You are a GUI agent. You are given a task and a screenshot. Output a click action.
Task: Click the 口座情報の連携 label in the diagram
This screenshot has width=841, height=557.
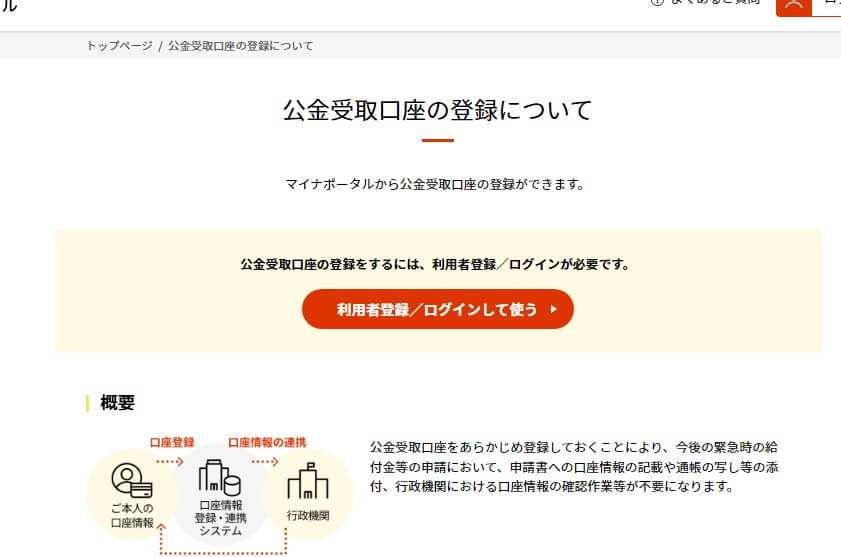267,442
